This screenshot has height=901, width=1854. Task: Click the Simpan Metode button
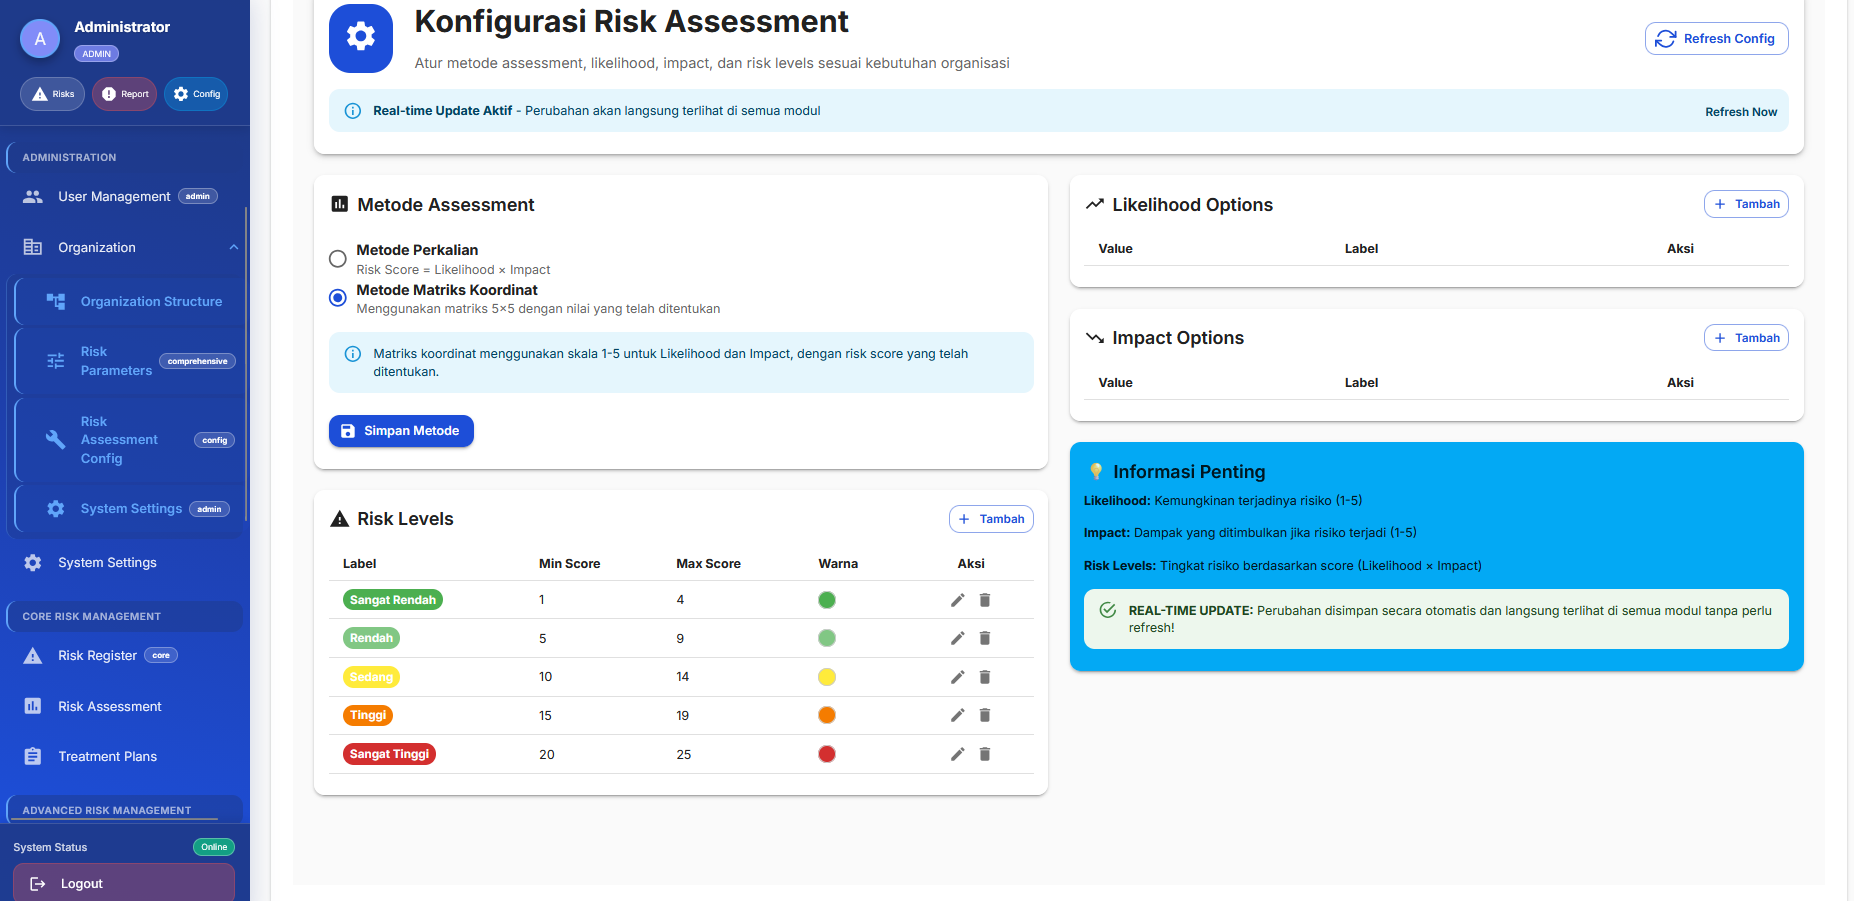point(401,431)
